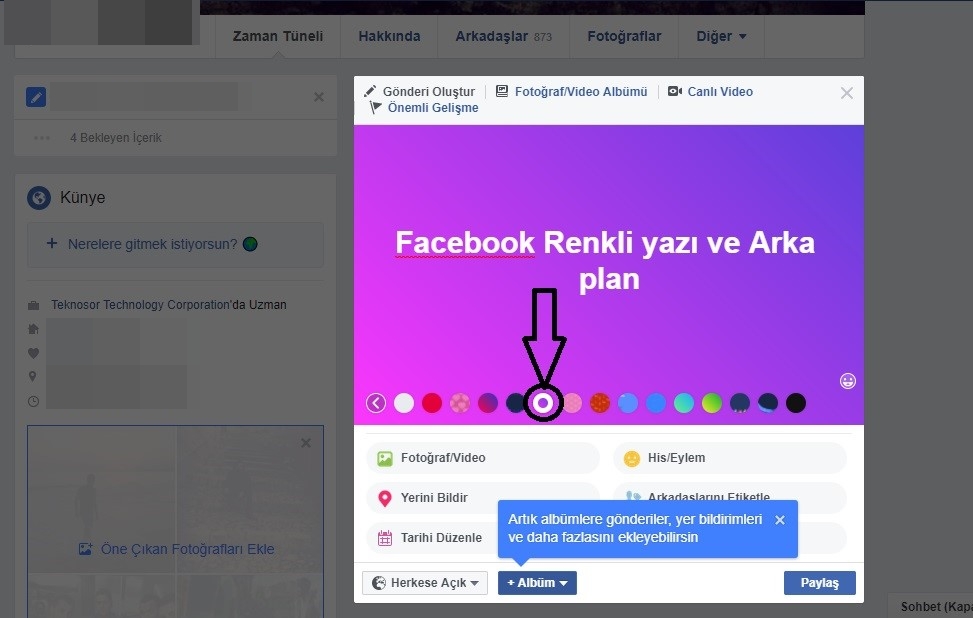Expand the Diğer dropdown tab
The height and width of the screenshot is (618, 973).
721,36
